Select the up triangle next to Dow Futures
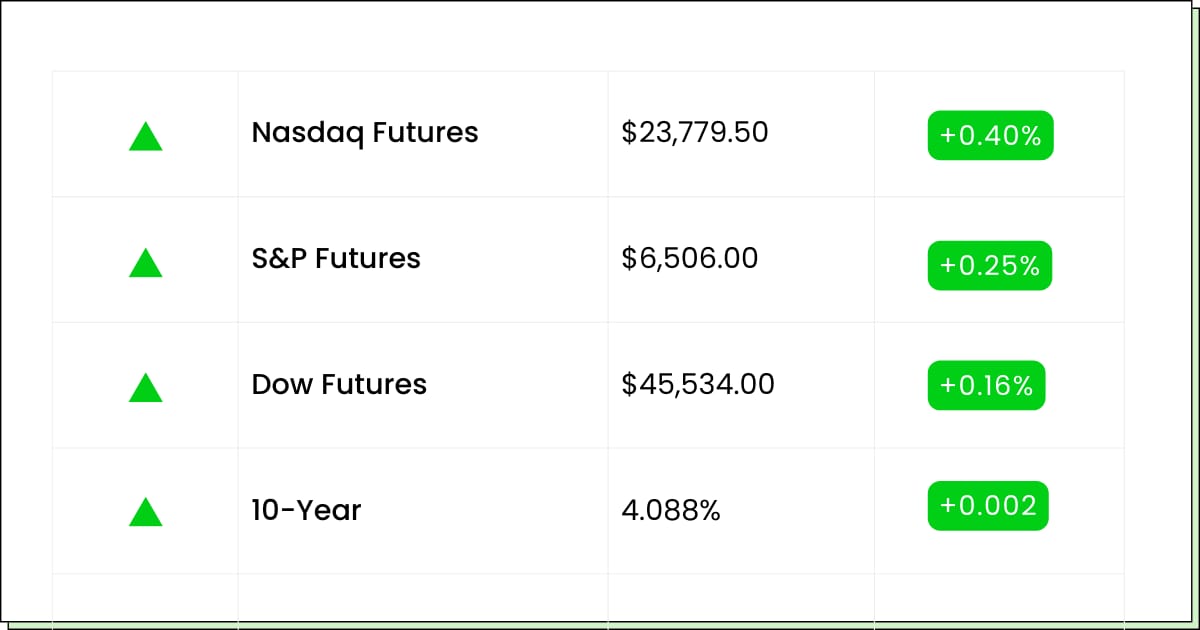 [x=145, y=388]
